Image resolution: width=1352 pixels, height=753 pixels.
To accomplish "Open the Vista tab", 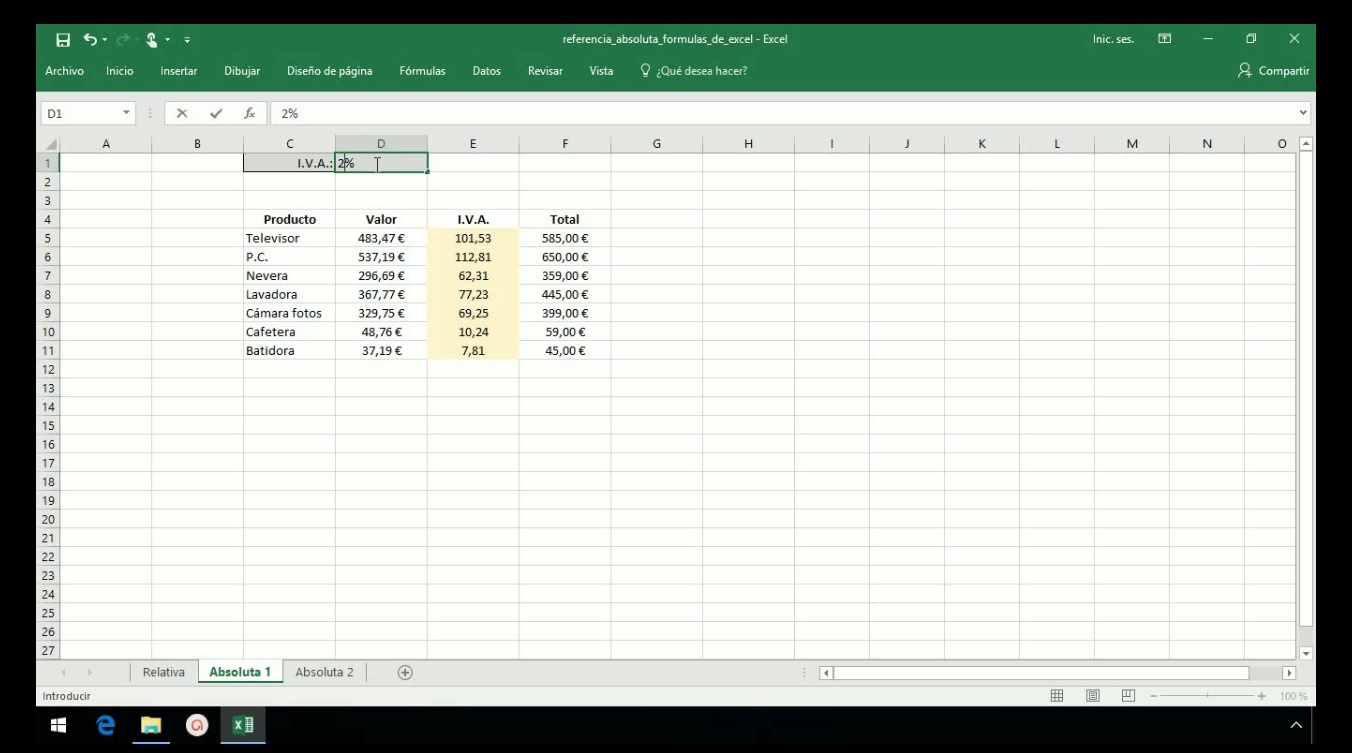I will (601, 71).
